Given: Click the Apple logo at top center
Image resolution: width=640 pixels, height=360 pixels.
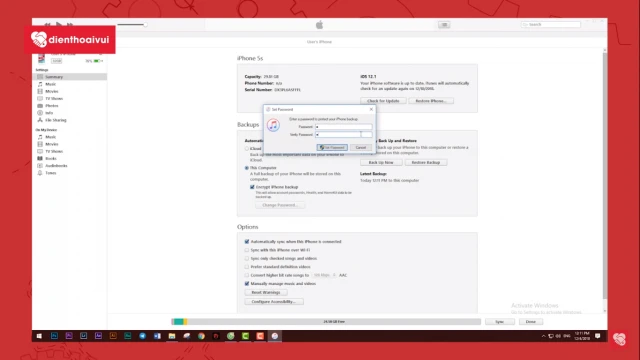Looking at the screenshot, I should (320, 25).
